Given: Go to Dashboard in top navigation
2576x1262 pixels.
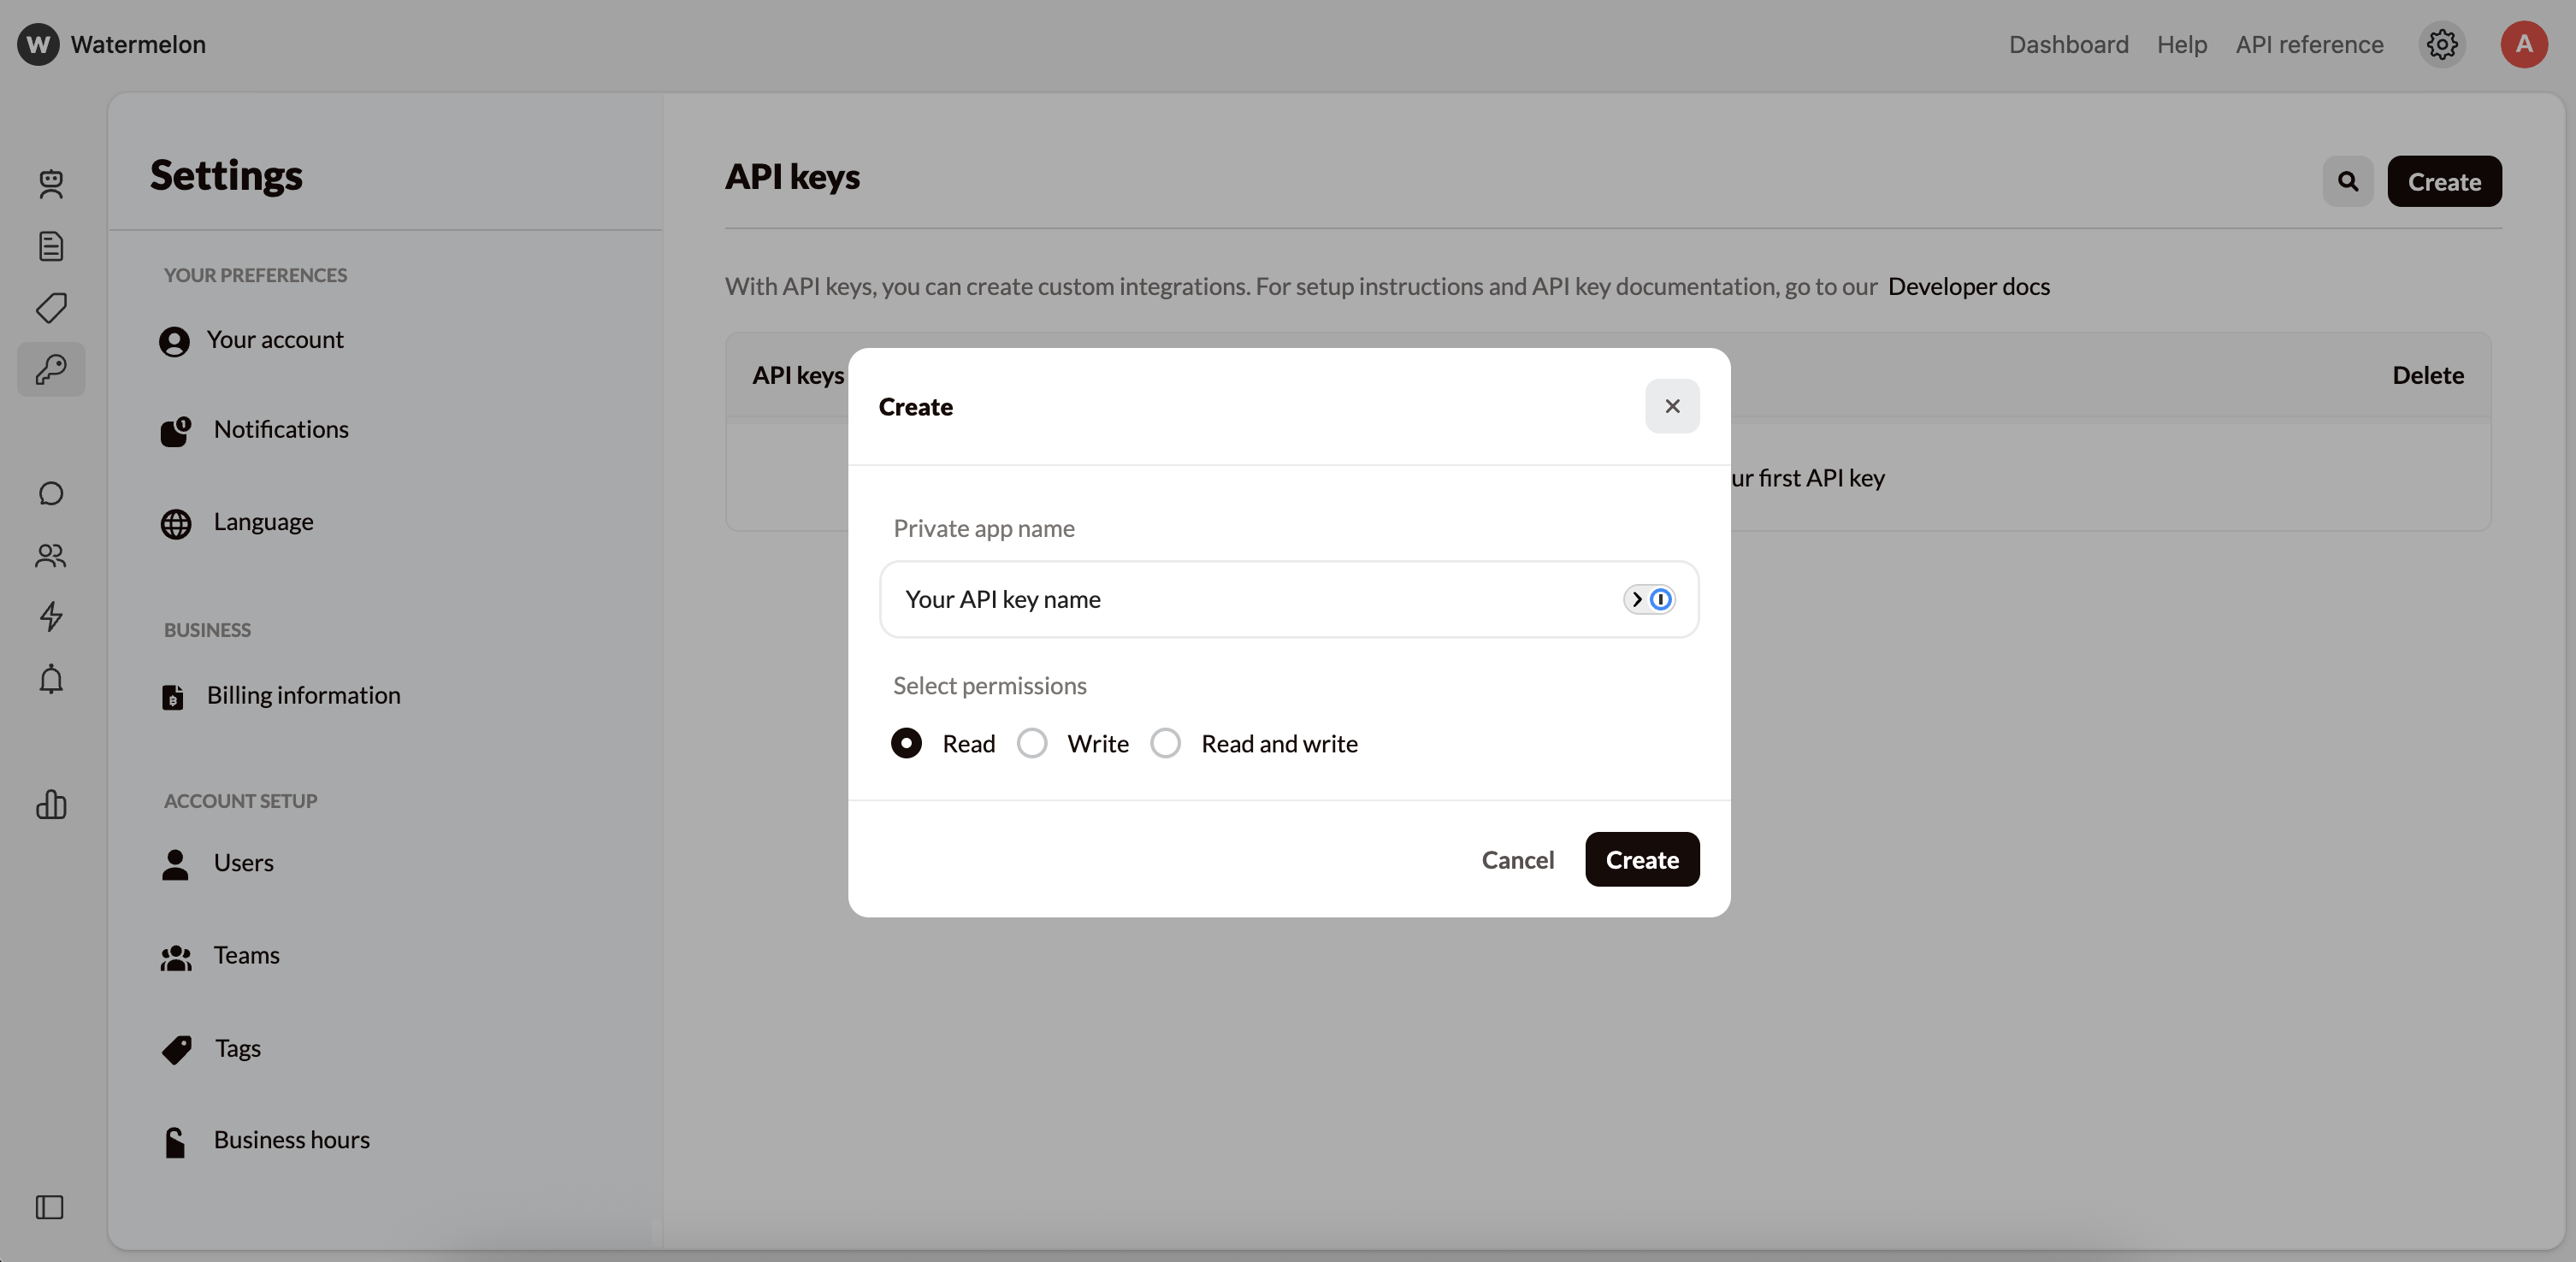Looking at the screenshot, I should click(2068, 44).
